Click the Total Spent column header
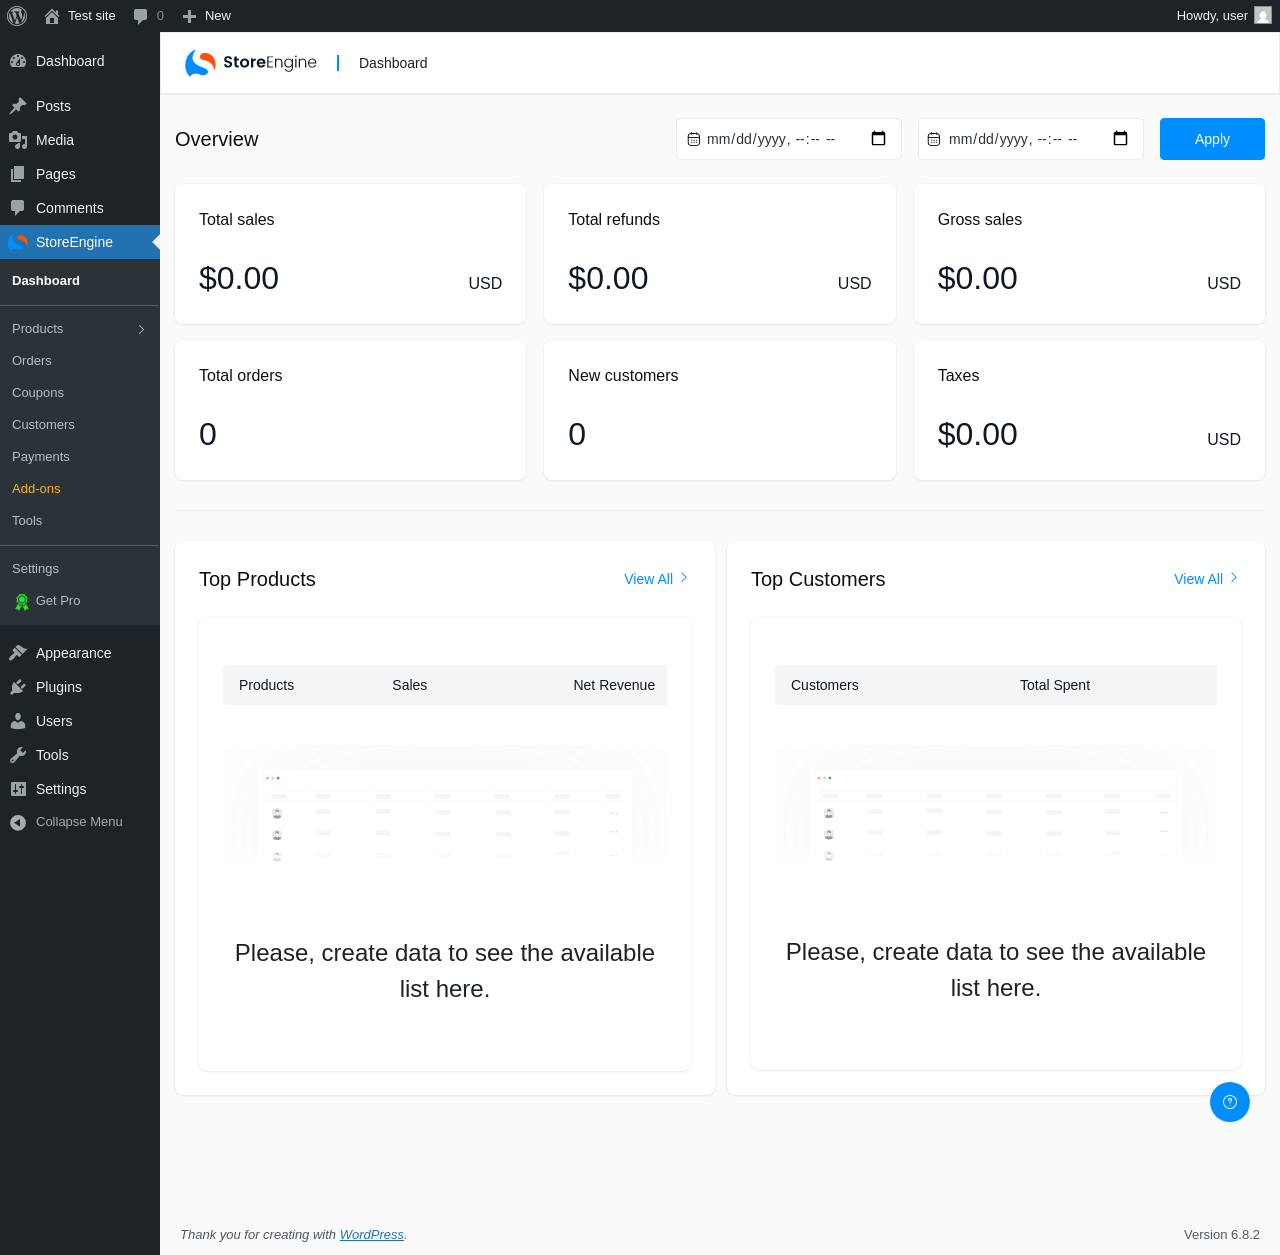The height and width of the screenshot is (1255, 1280). pos(1055,685)
